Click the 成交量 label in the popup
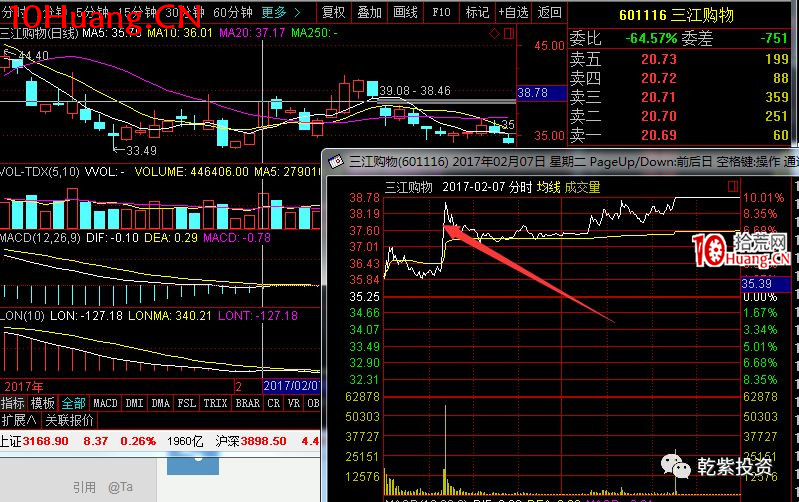Image resolution: width=799 pixels, height=502 pixels. [582, 187]
